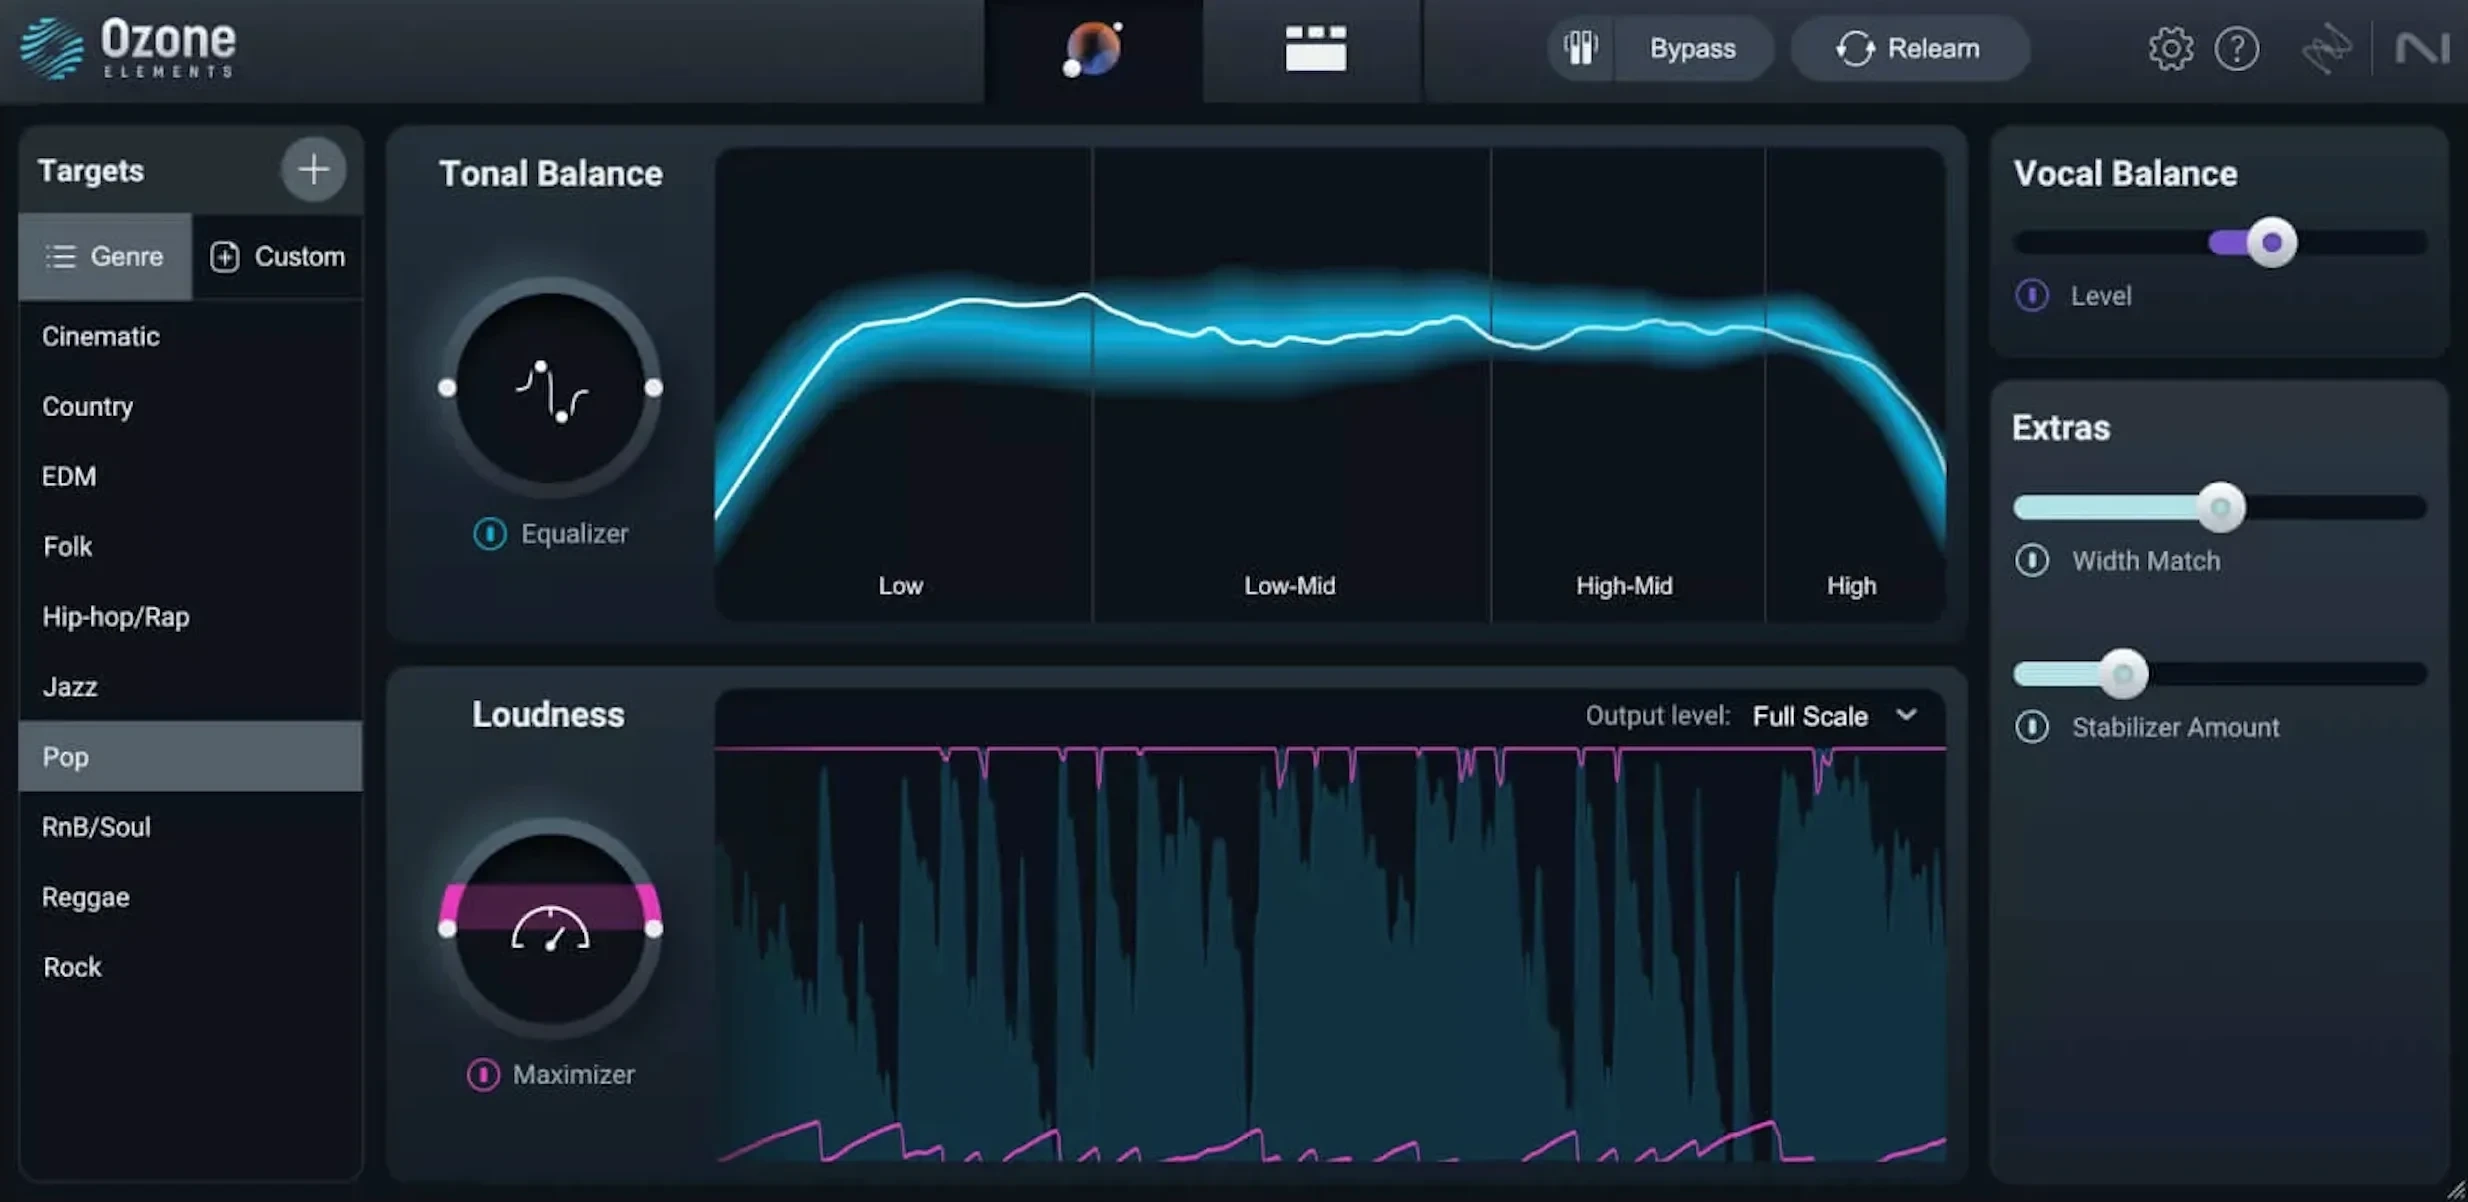
Task: Switch to the Custom tab
Action: click(280, 256)
